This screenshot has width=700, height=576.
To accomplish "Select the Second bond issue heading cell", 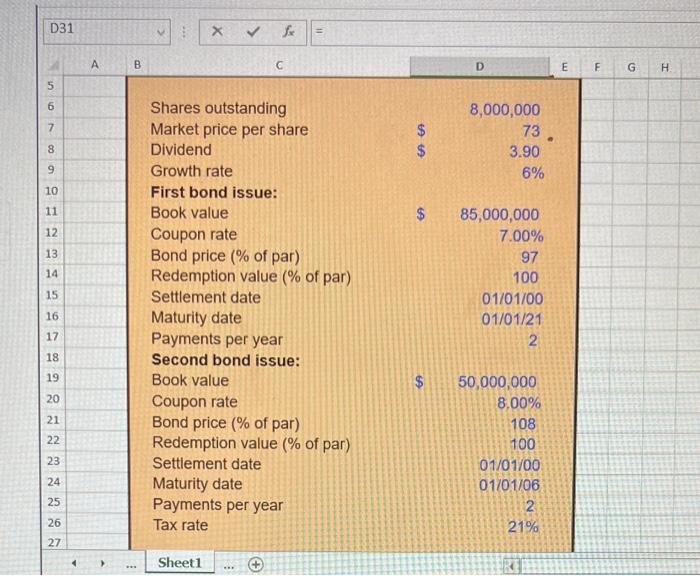I will (225, 360).
